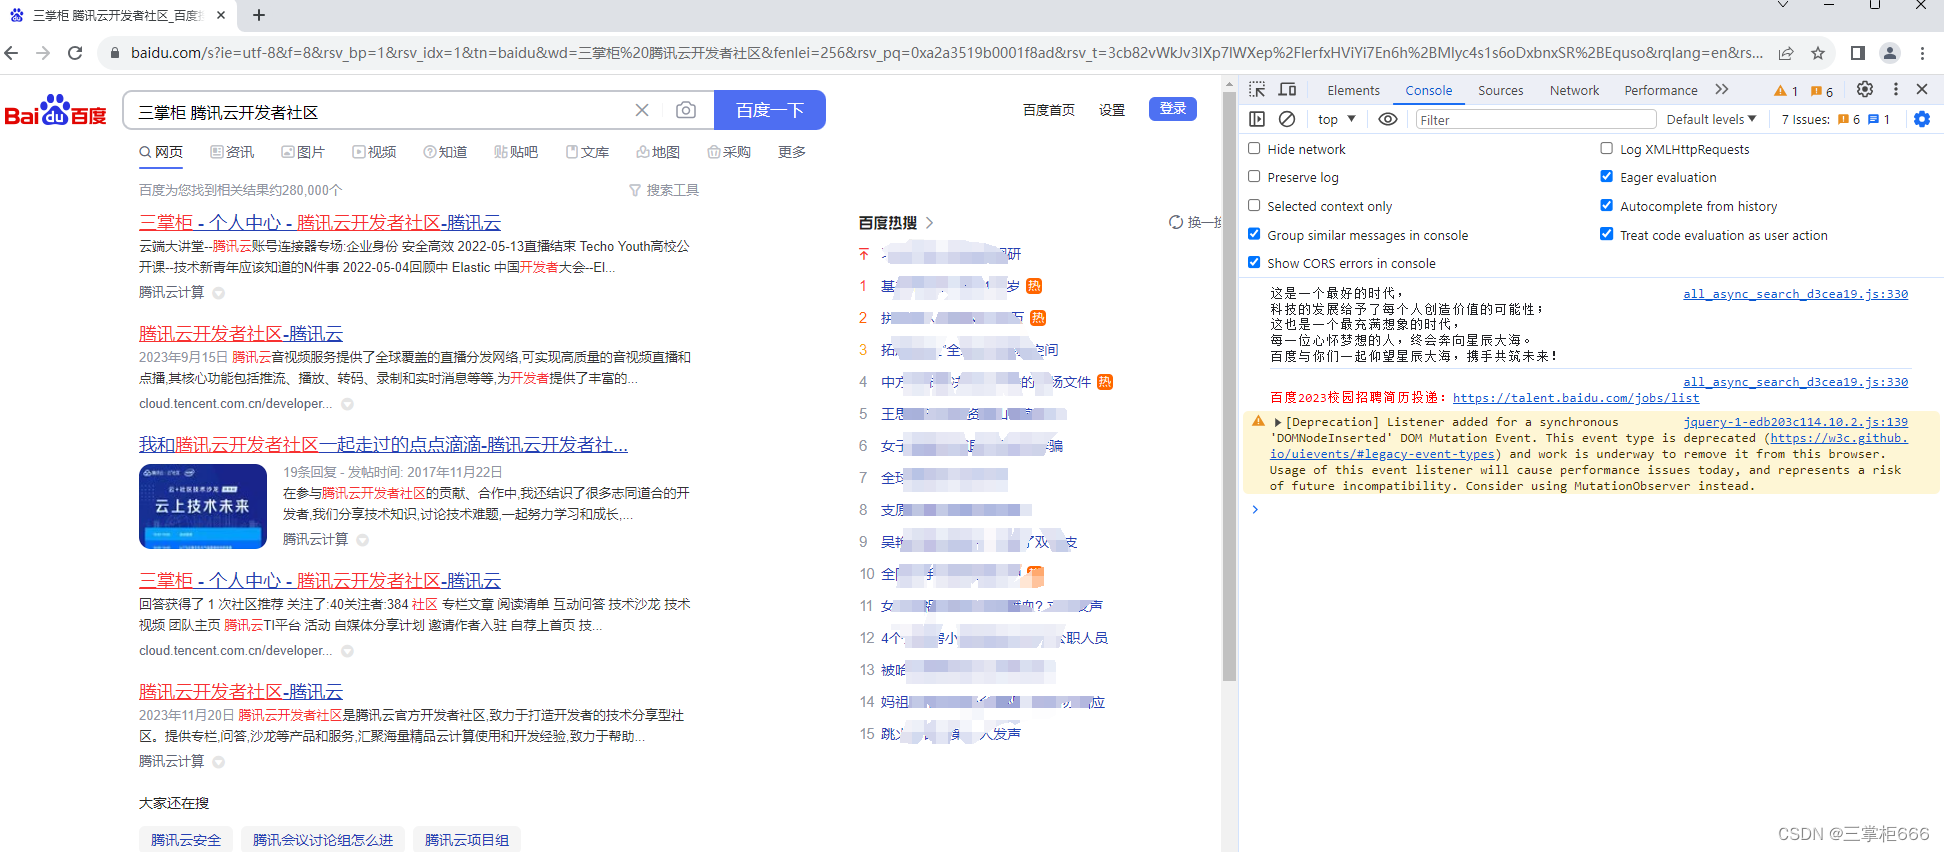Switch to Sources tab

click(x=1500, y=90)
